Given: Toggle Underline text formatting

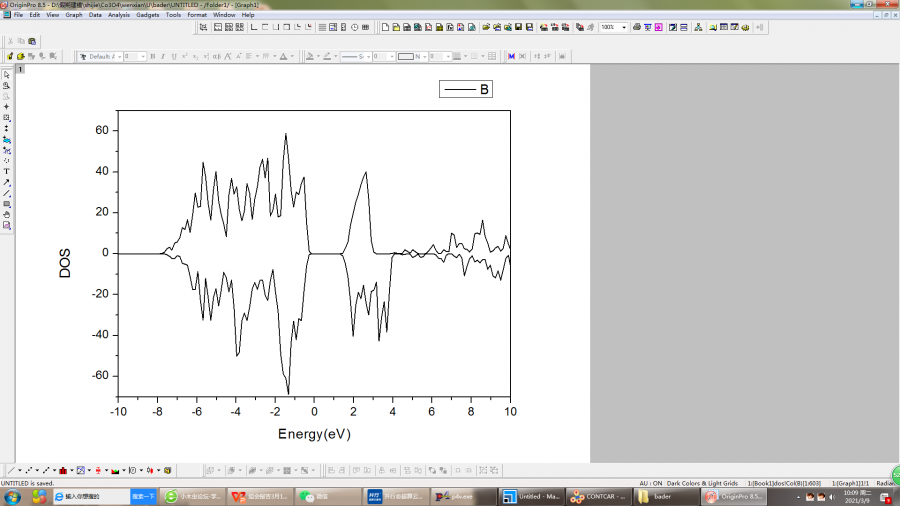Looking at the screenshot, I should tap(175, 57).
